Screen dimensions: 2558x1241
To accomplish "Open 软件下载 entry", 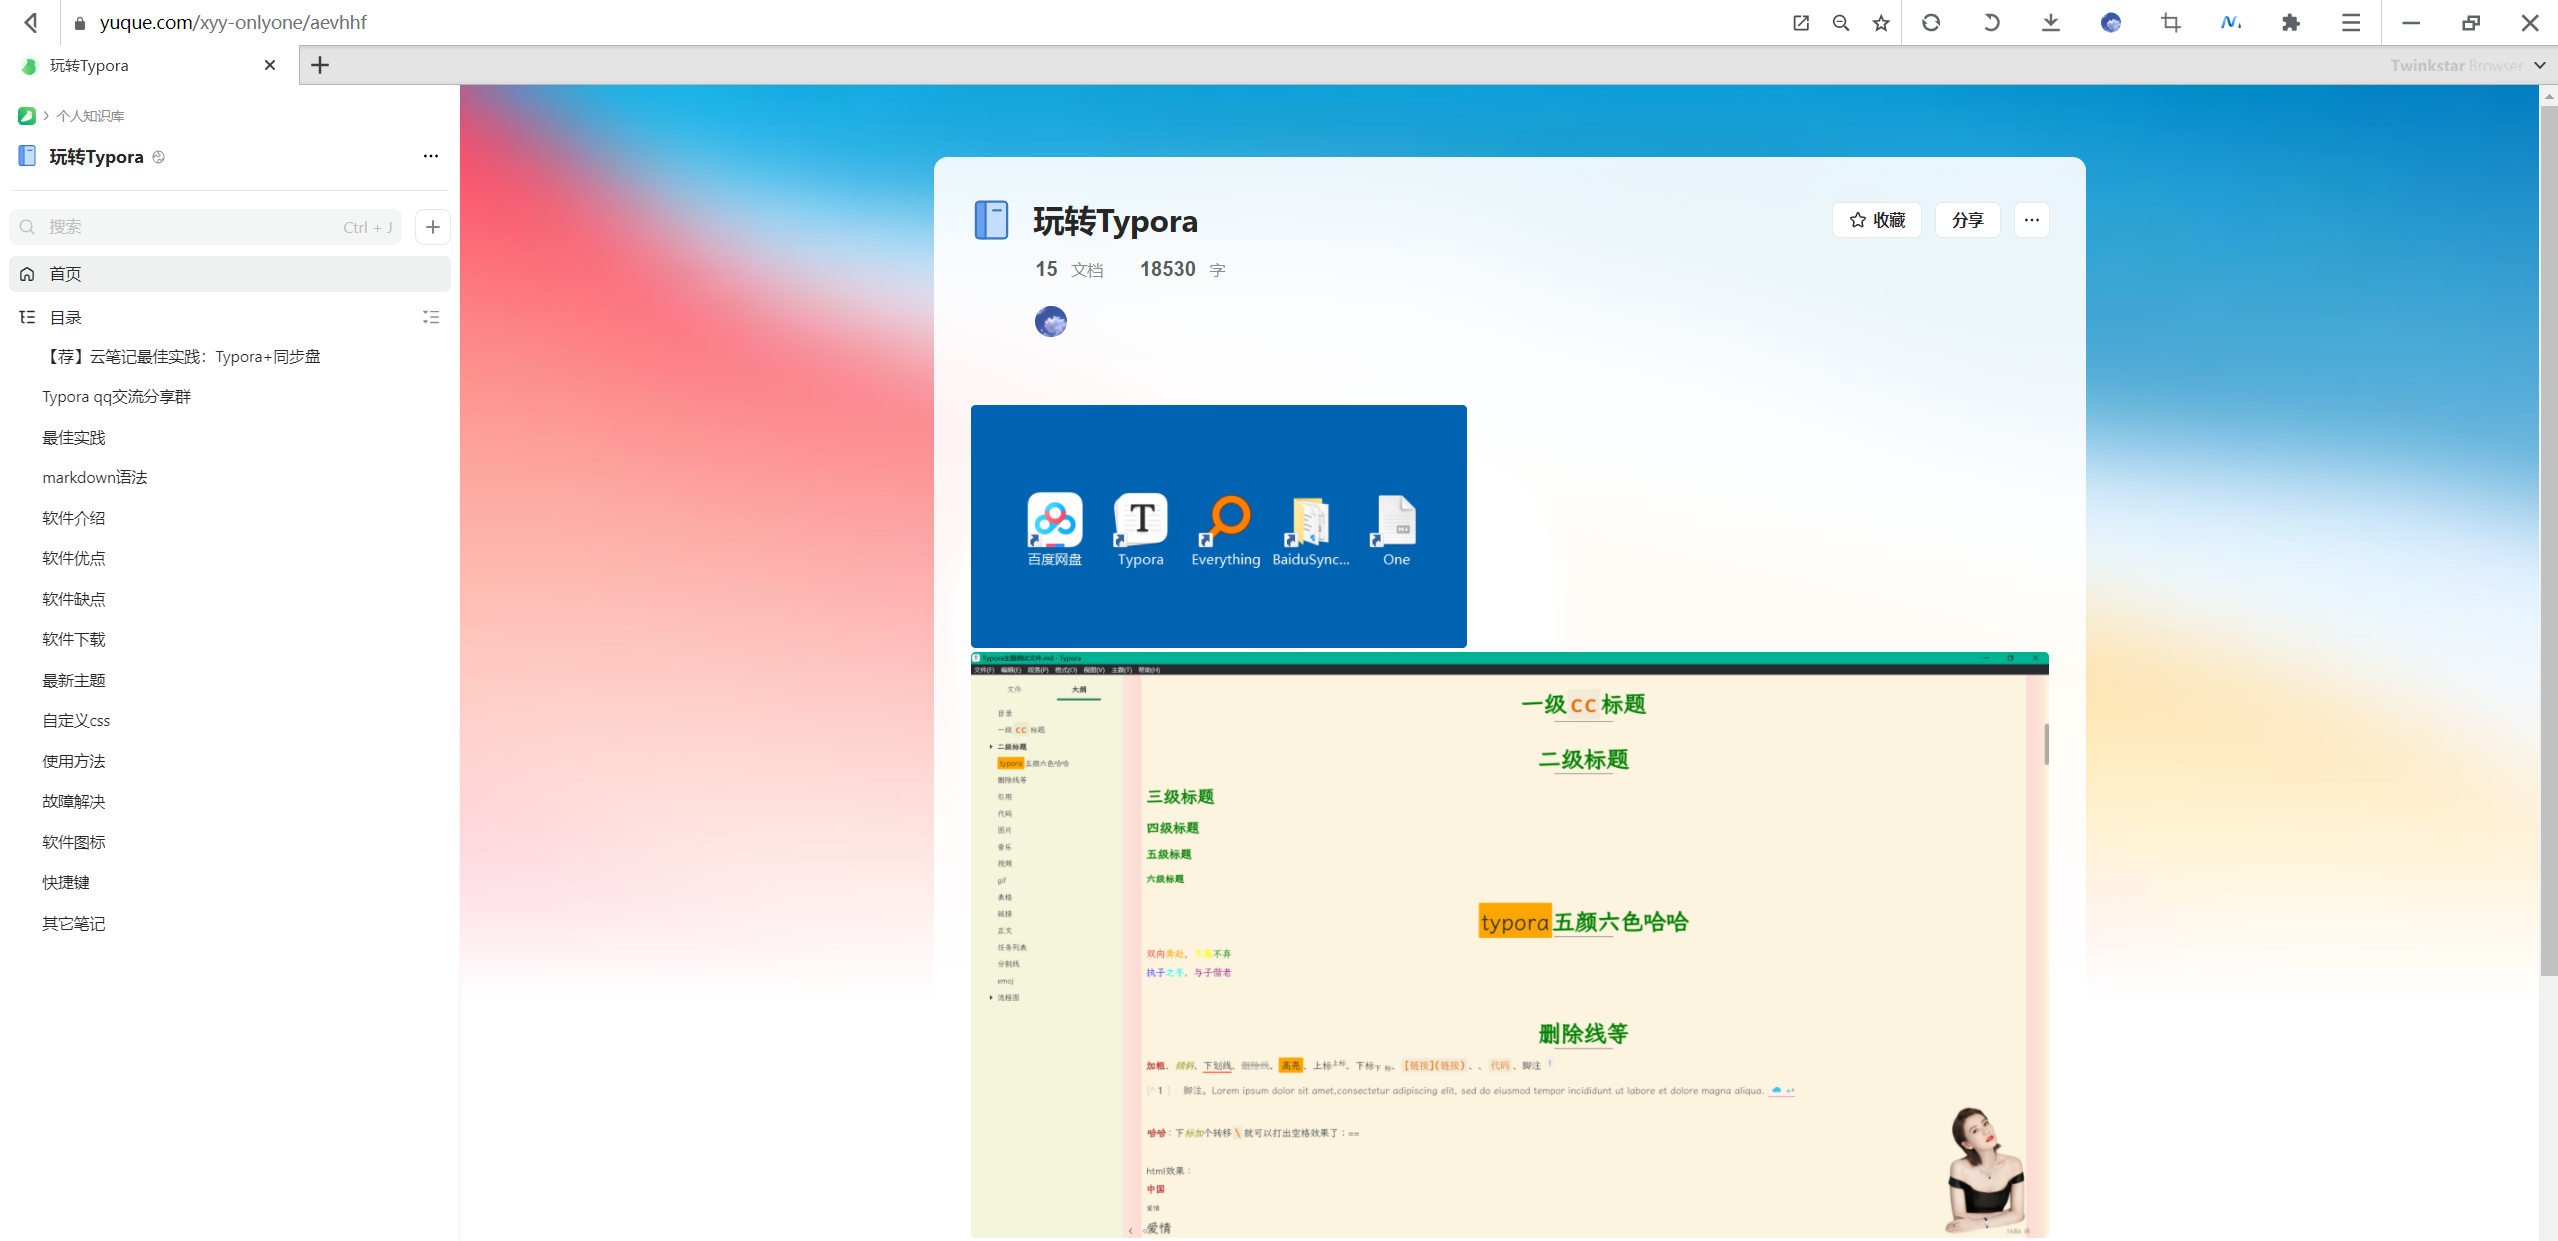I will tap(74, 640).
